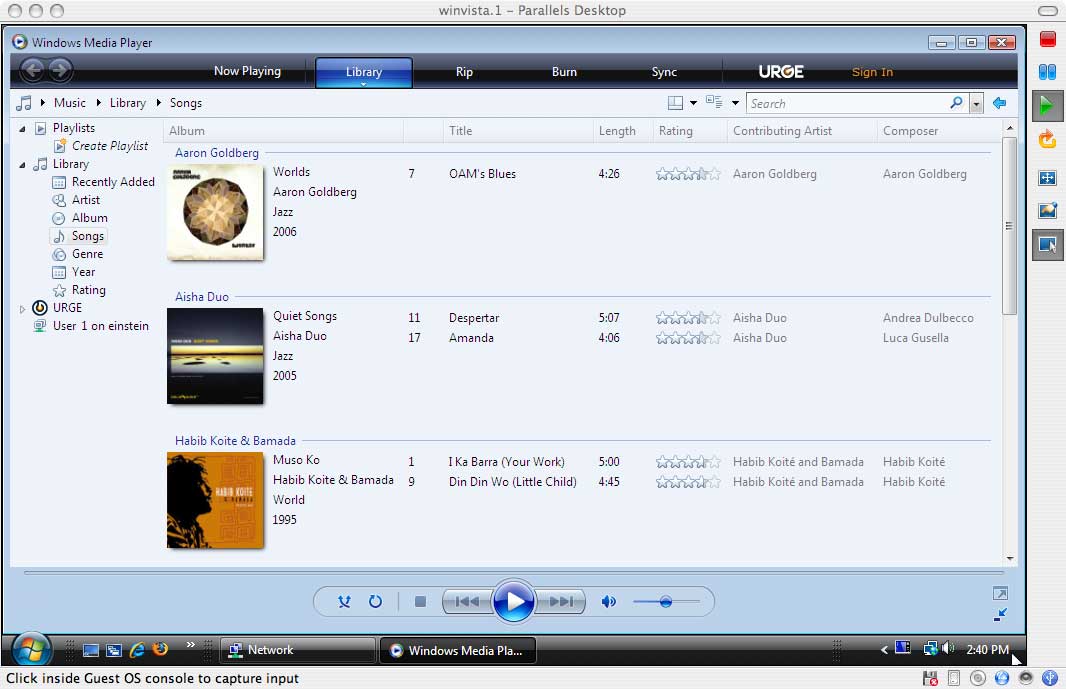Click the playback seek bar
The width and height of the screenshot is (1066, 689).
[x=513, y=573]
